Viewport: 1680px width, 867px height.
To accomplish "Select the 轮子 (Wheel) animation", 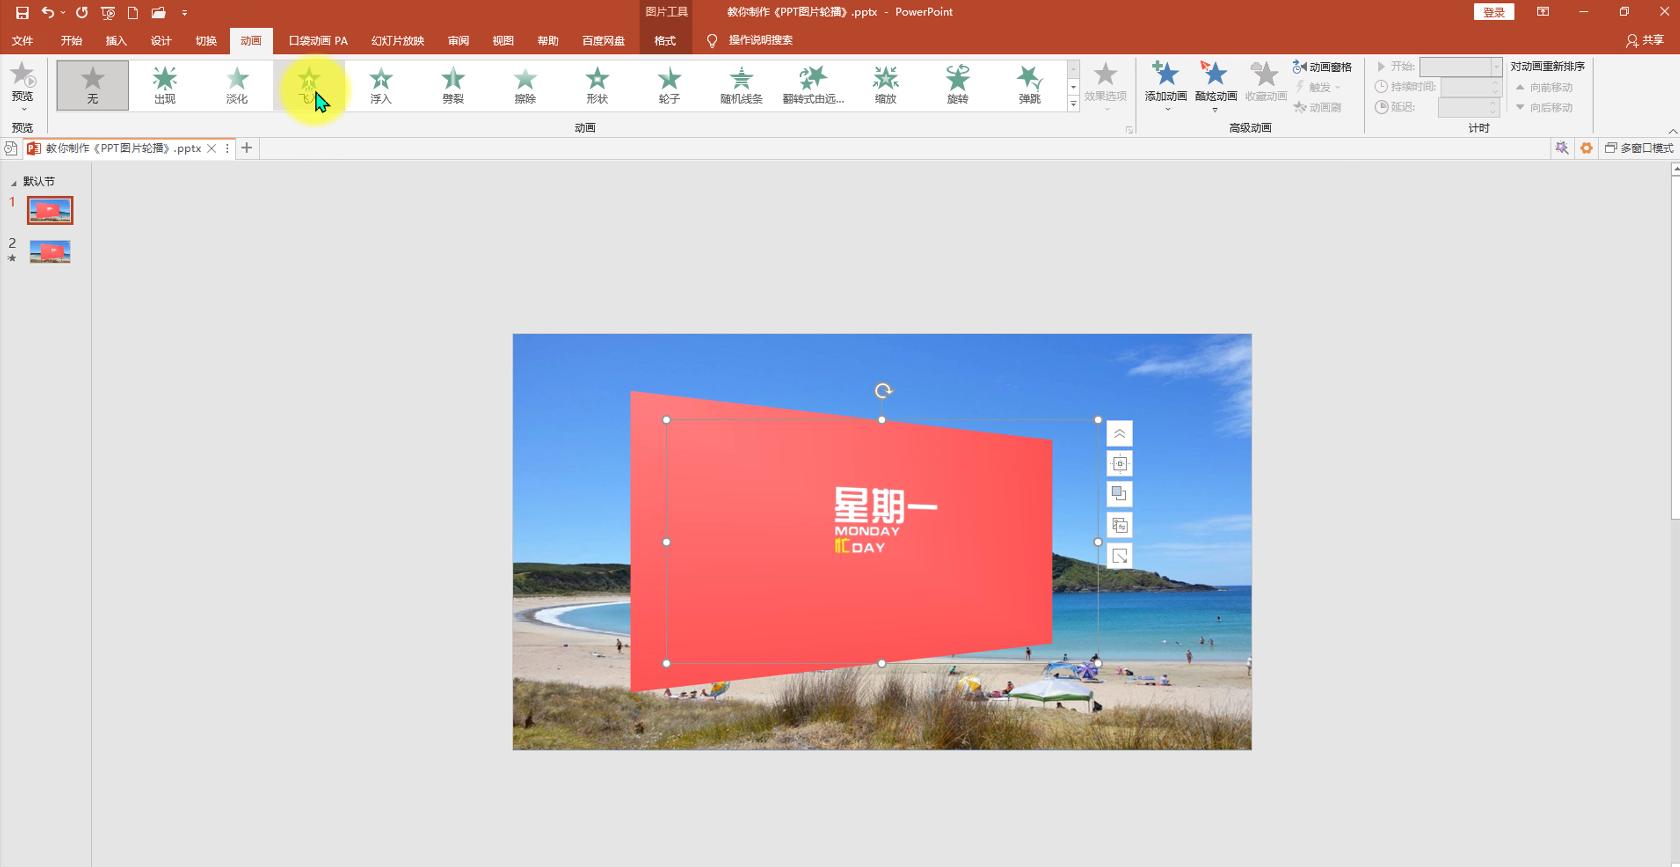I will (x=669, y=84).
